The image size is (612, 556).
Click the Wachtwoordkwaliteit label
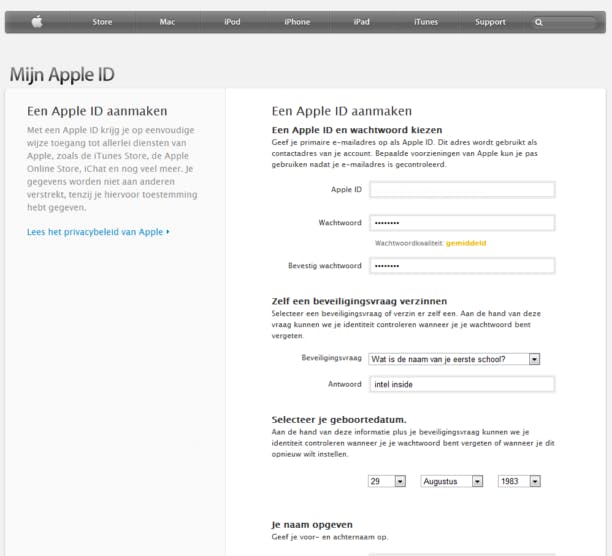click(409, 243)
